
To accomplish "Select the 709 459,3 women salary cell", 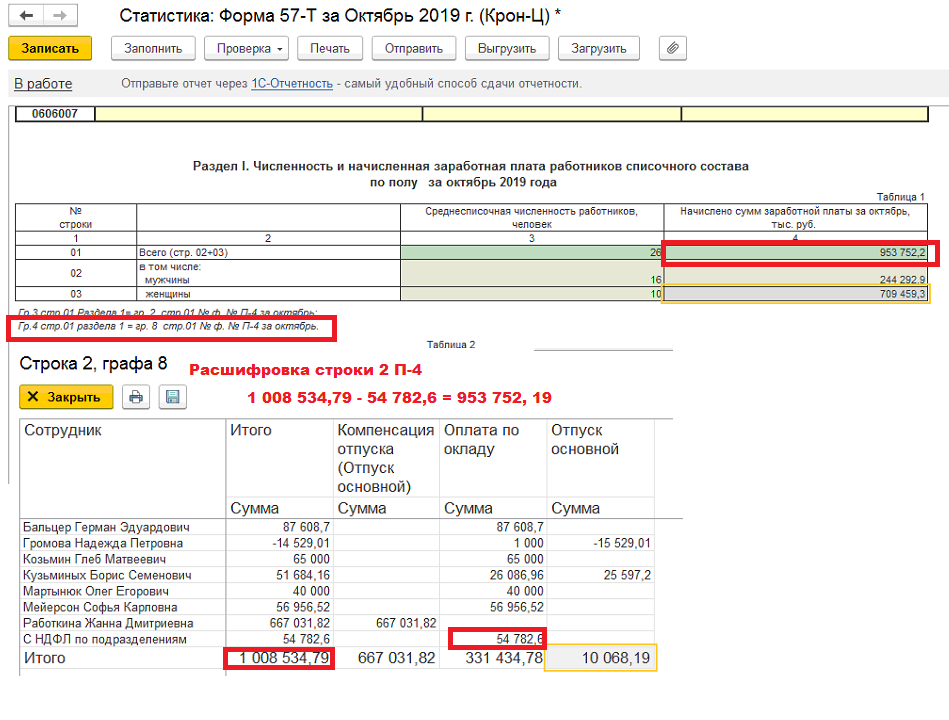I will pyautogui.click(x=795, y=294).
